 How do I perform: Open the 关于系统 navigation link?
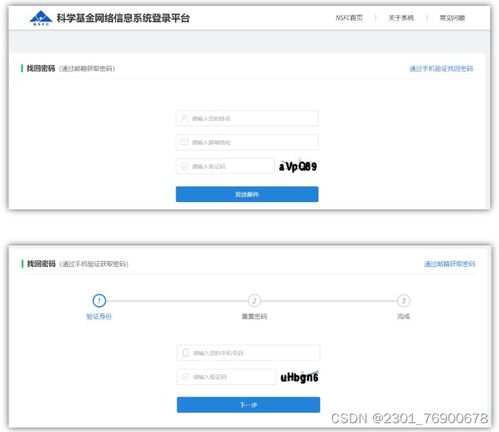point(401,18)
